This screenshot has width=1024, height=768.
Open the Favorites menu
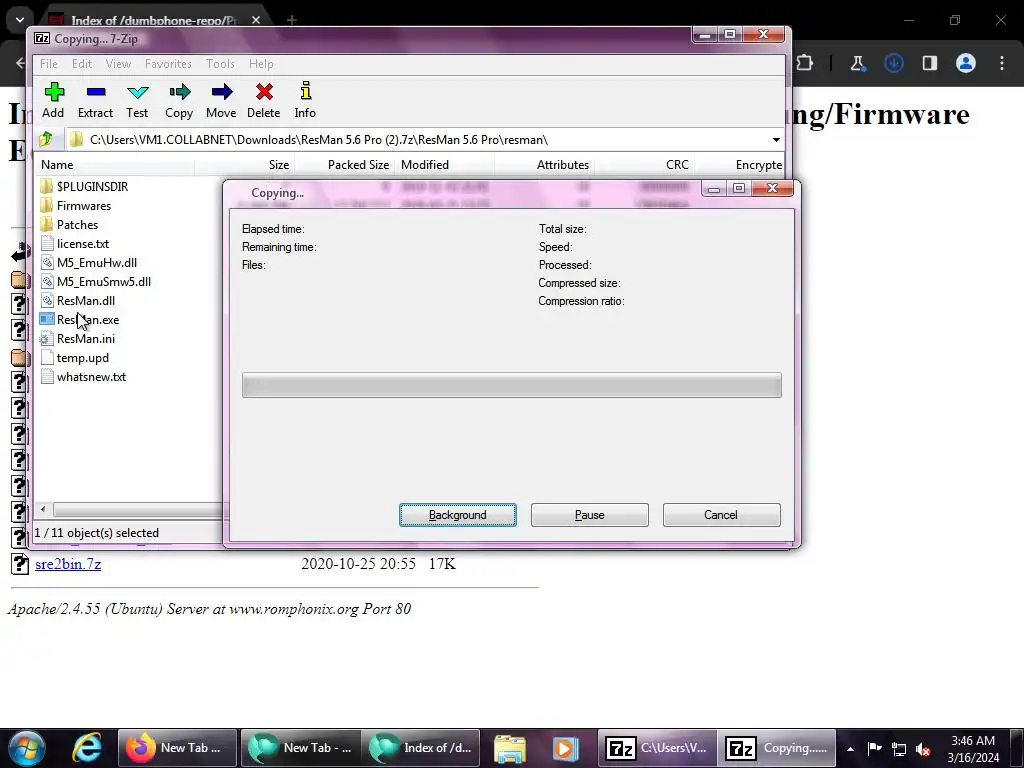tap(168, 64)
